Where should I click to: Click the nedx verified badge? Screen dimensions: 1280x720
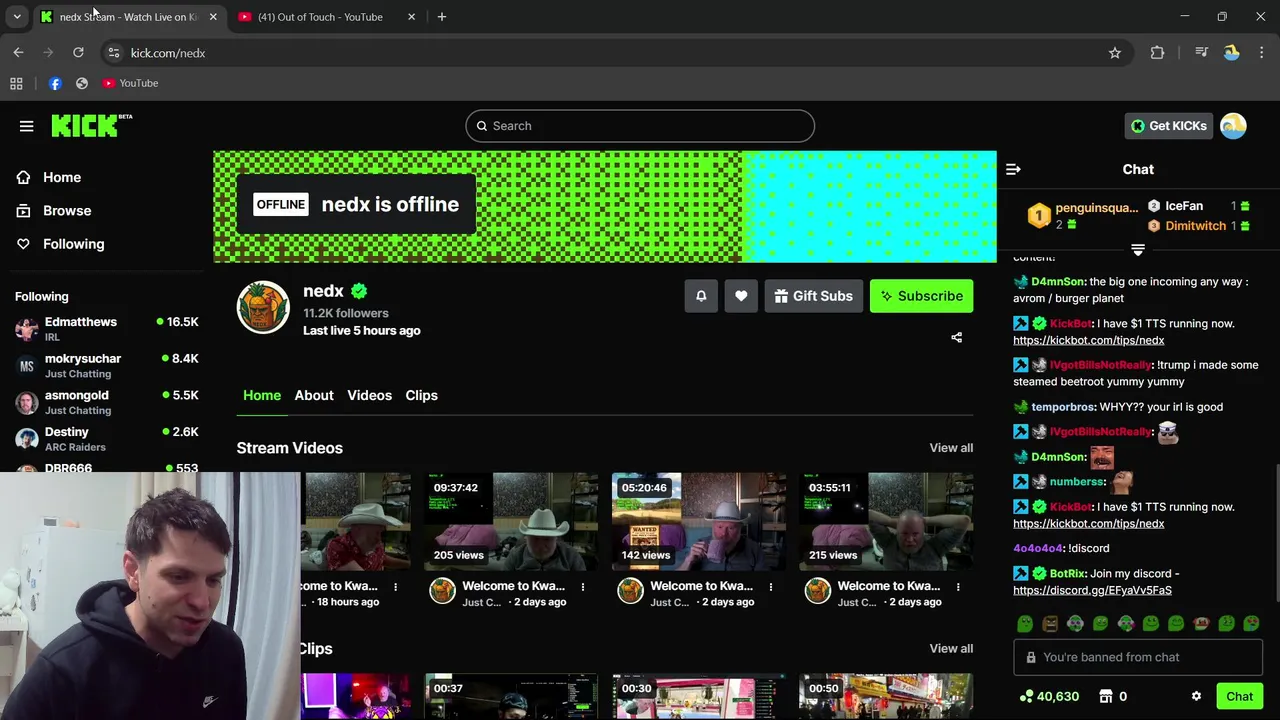tap(359, 291)
